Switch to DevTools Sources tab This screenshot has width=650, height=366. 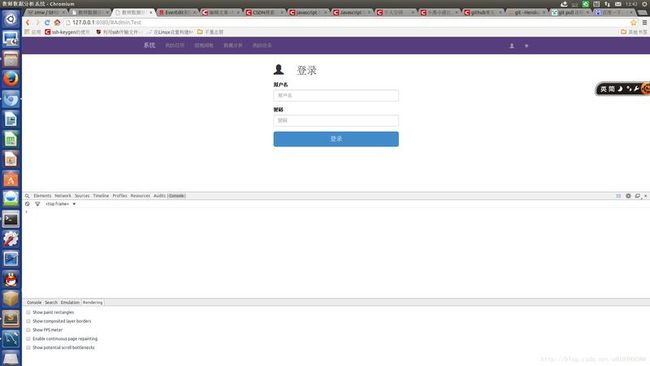tap(82, 196)
